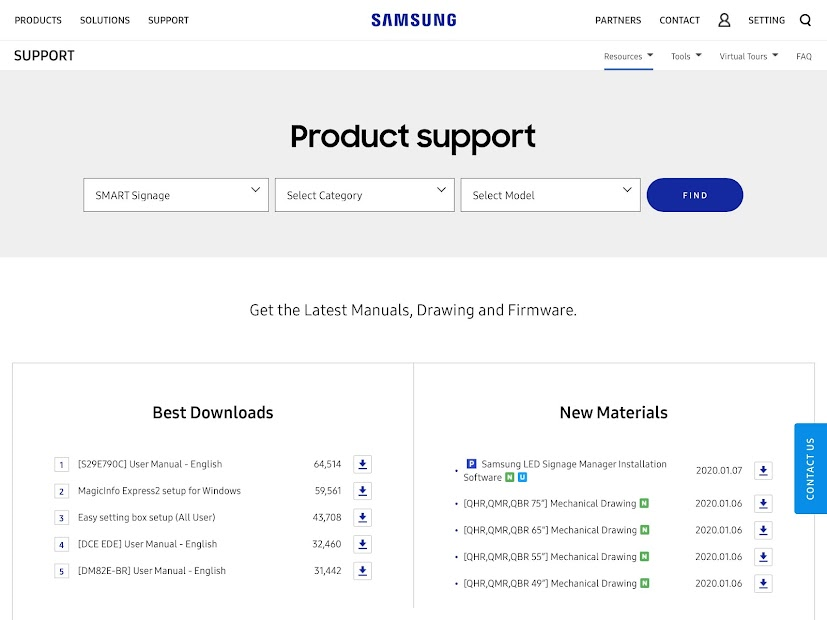Open the Select Model dropdown
Viewport: 827px width, 620px height.
click(550, 194)
